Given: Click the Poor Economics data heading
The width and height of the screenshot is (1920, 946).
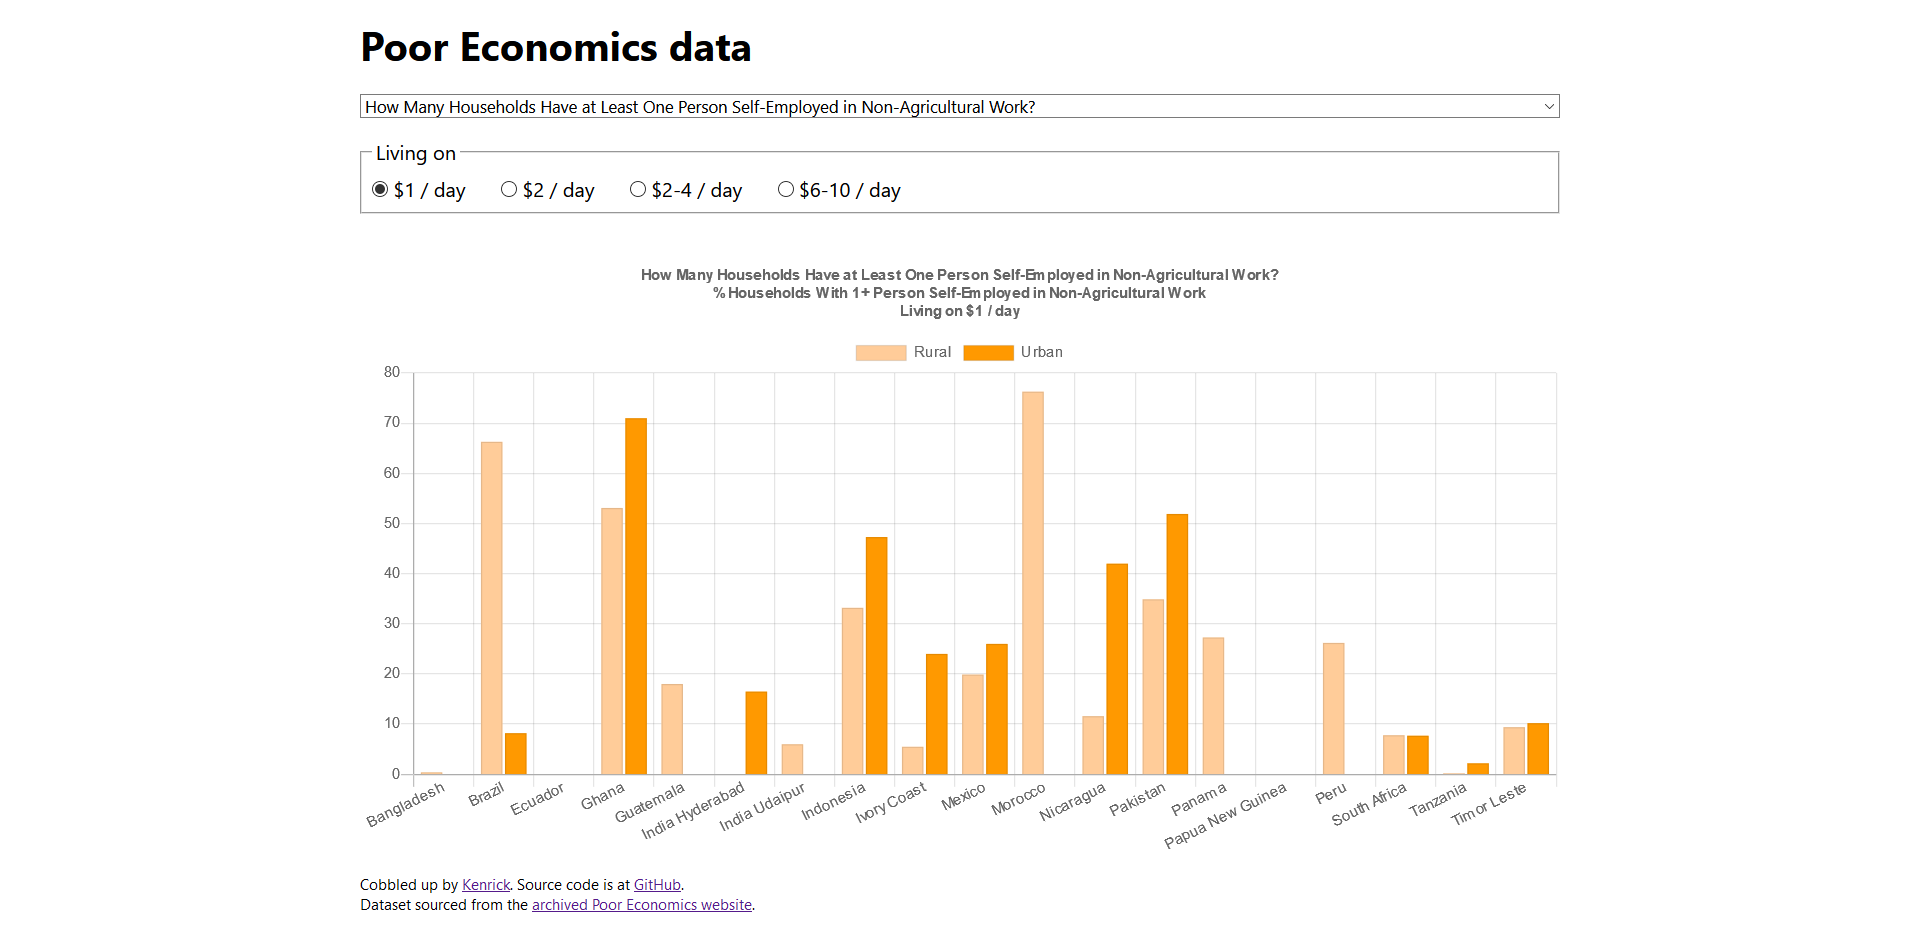Looking at the screenshot, I should click(556, 46).
